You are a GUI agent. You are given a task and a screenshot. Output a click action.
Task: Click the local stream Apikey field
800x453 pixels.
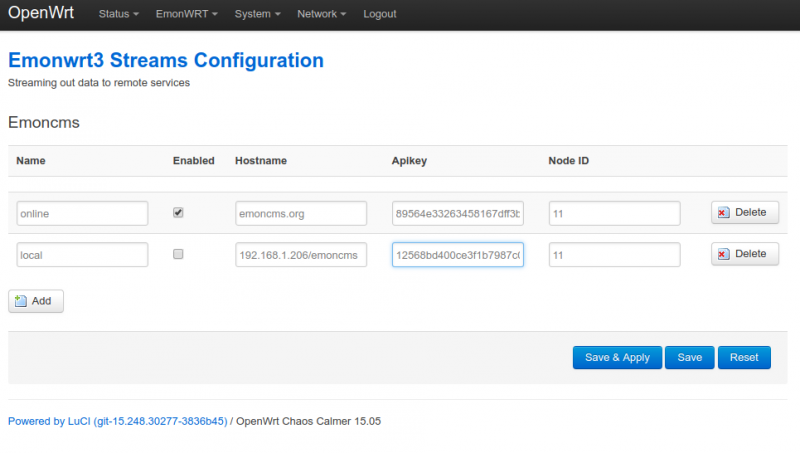point(458,255)
